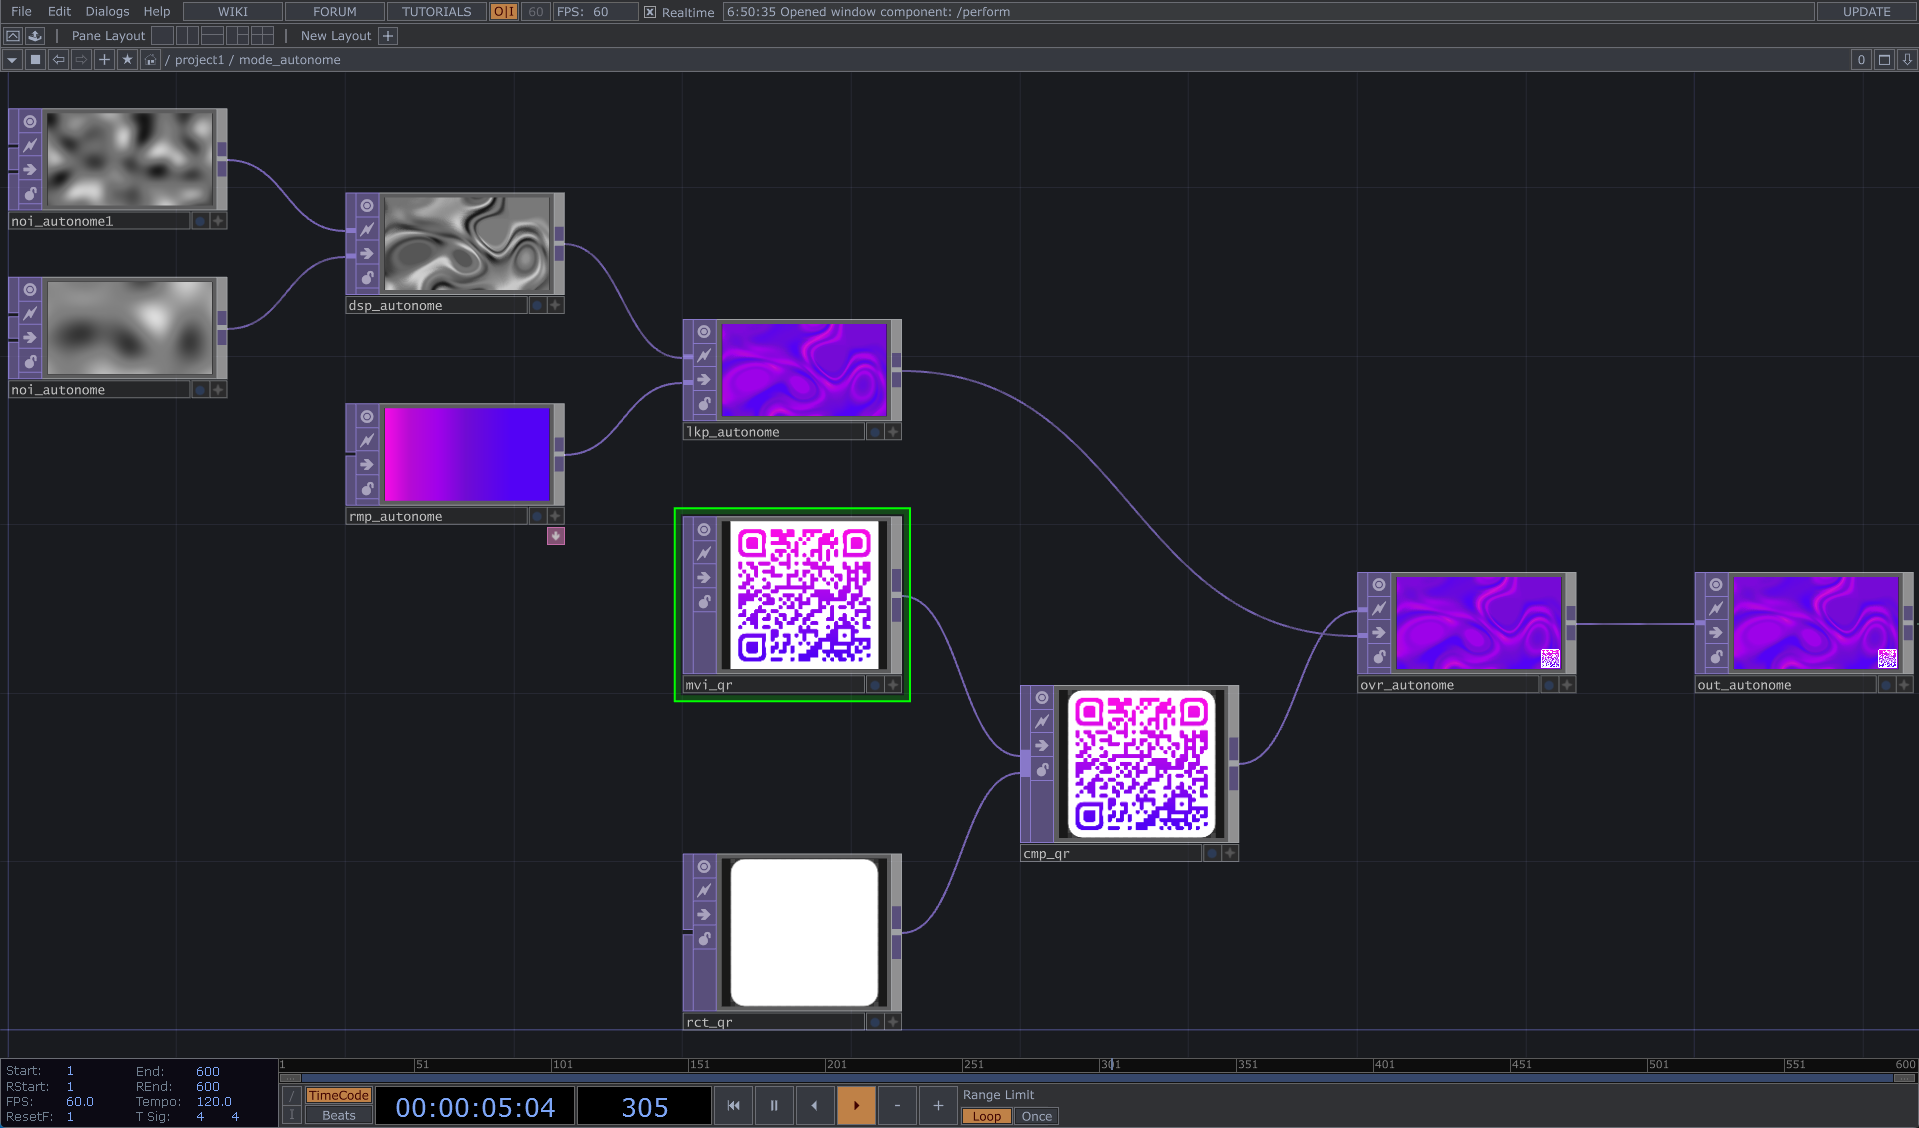Open the pane type dropdown arrow
This screenshot has height=1128, width=1919.
[x=12, y=60]
